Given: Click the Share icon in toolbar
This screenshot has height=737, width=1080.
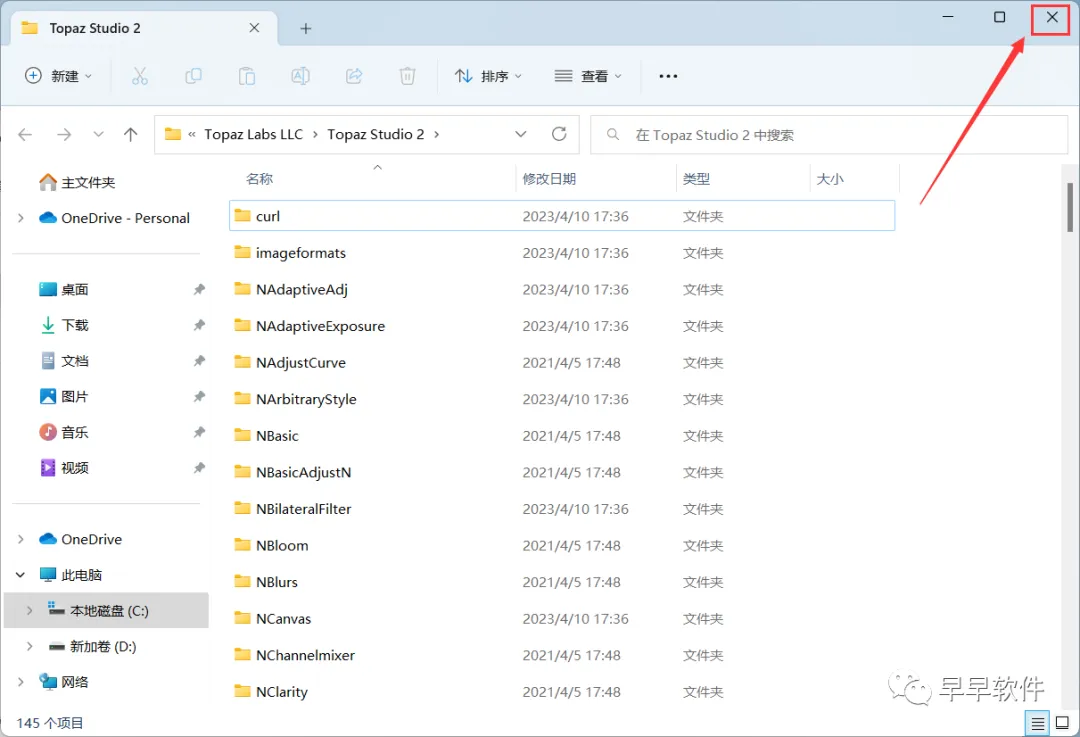Looking at the screenshot, I should (x=354, y=76).
